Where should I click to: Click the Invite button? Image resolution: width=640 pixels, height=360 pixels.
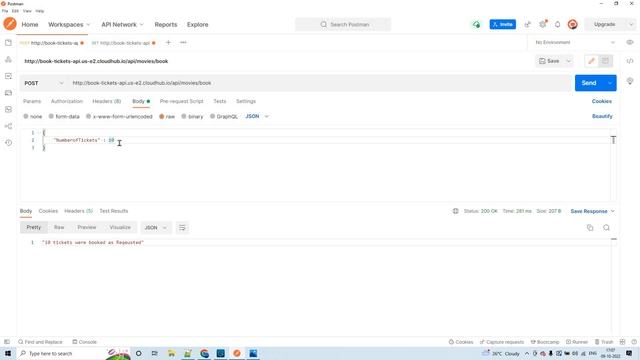(x=502, y=24)
